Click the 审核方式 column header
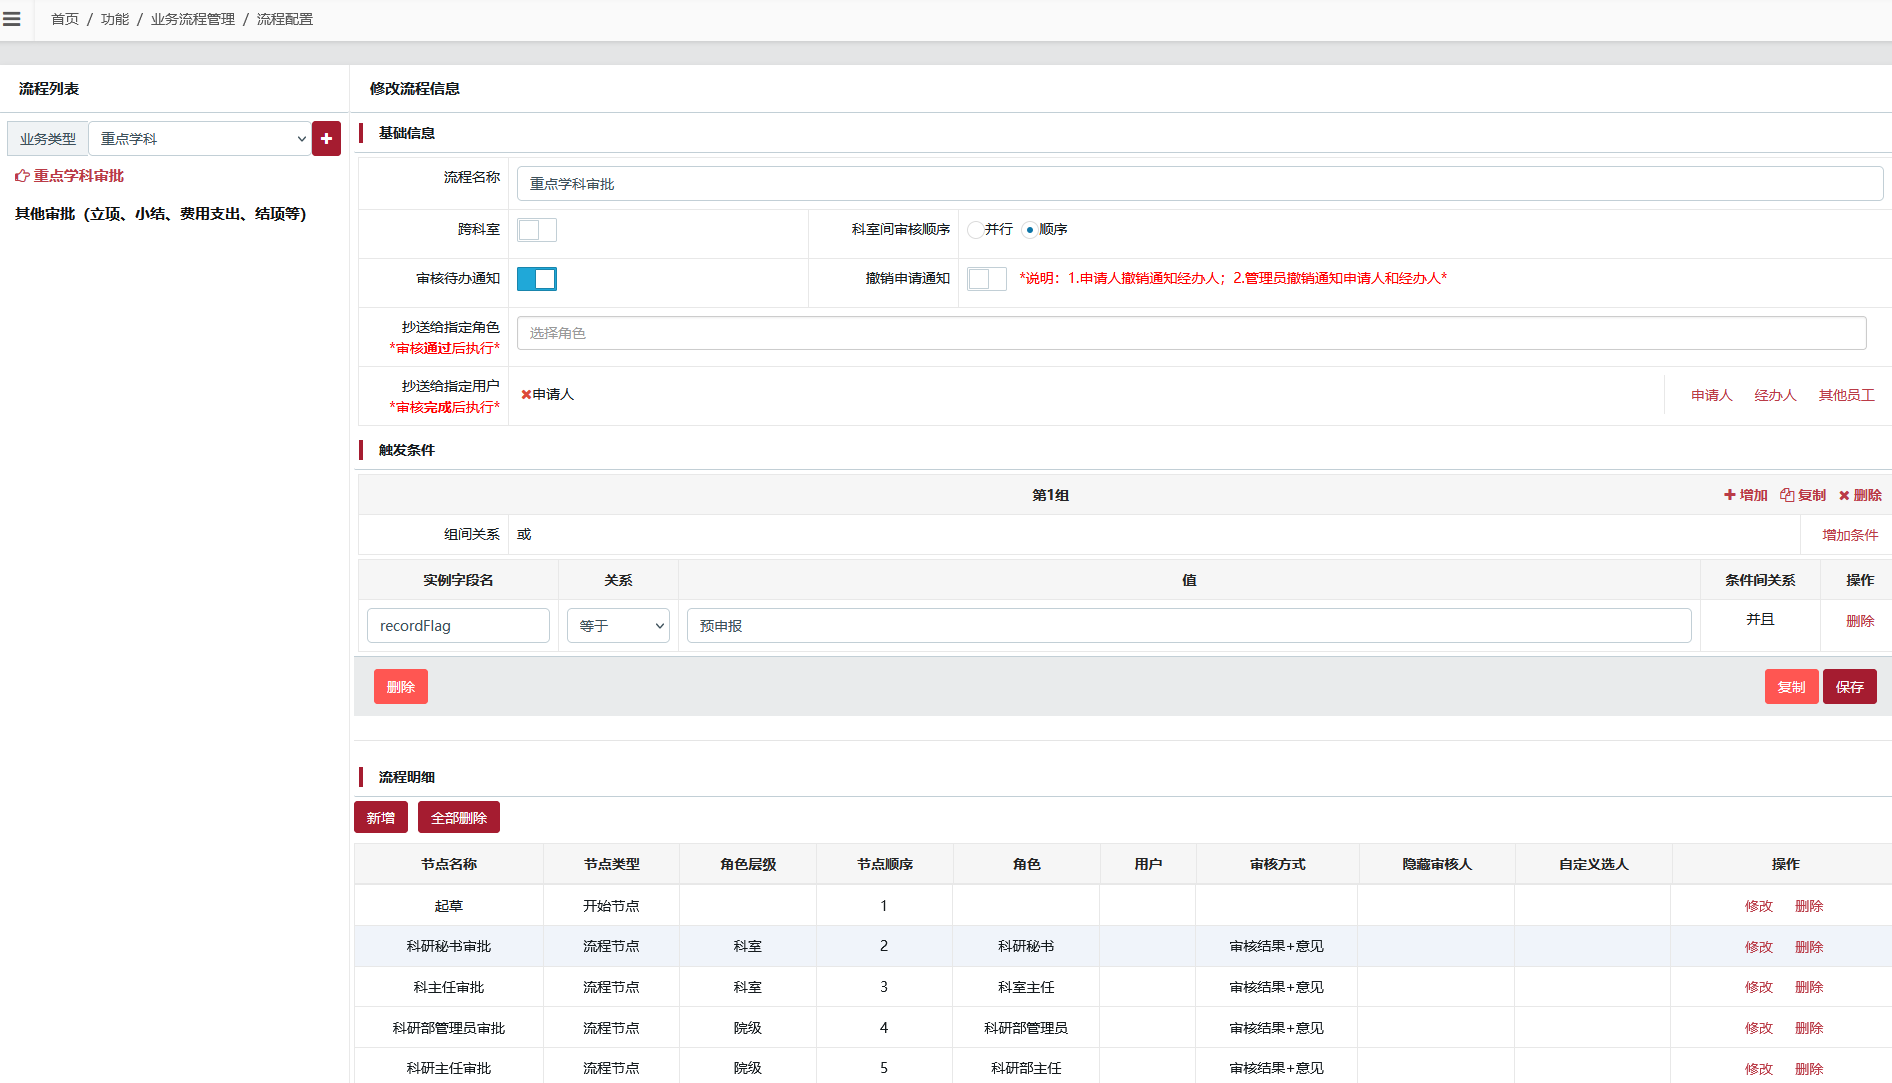Image resolution: width=1892 pixels, height=1083 pixels. tap(1277, 864)
